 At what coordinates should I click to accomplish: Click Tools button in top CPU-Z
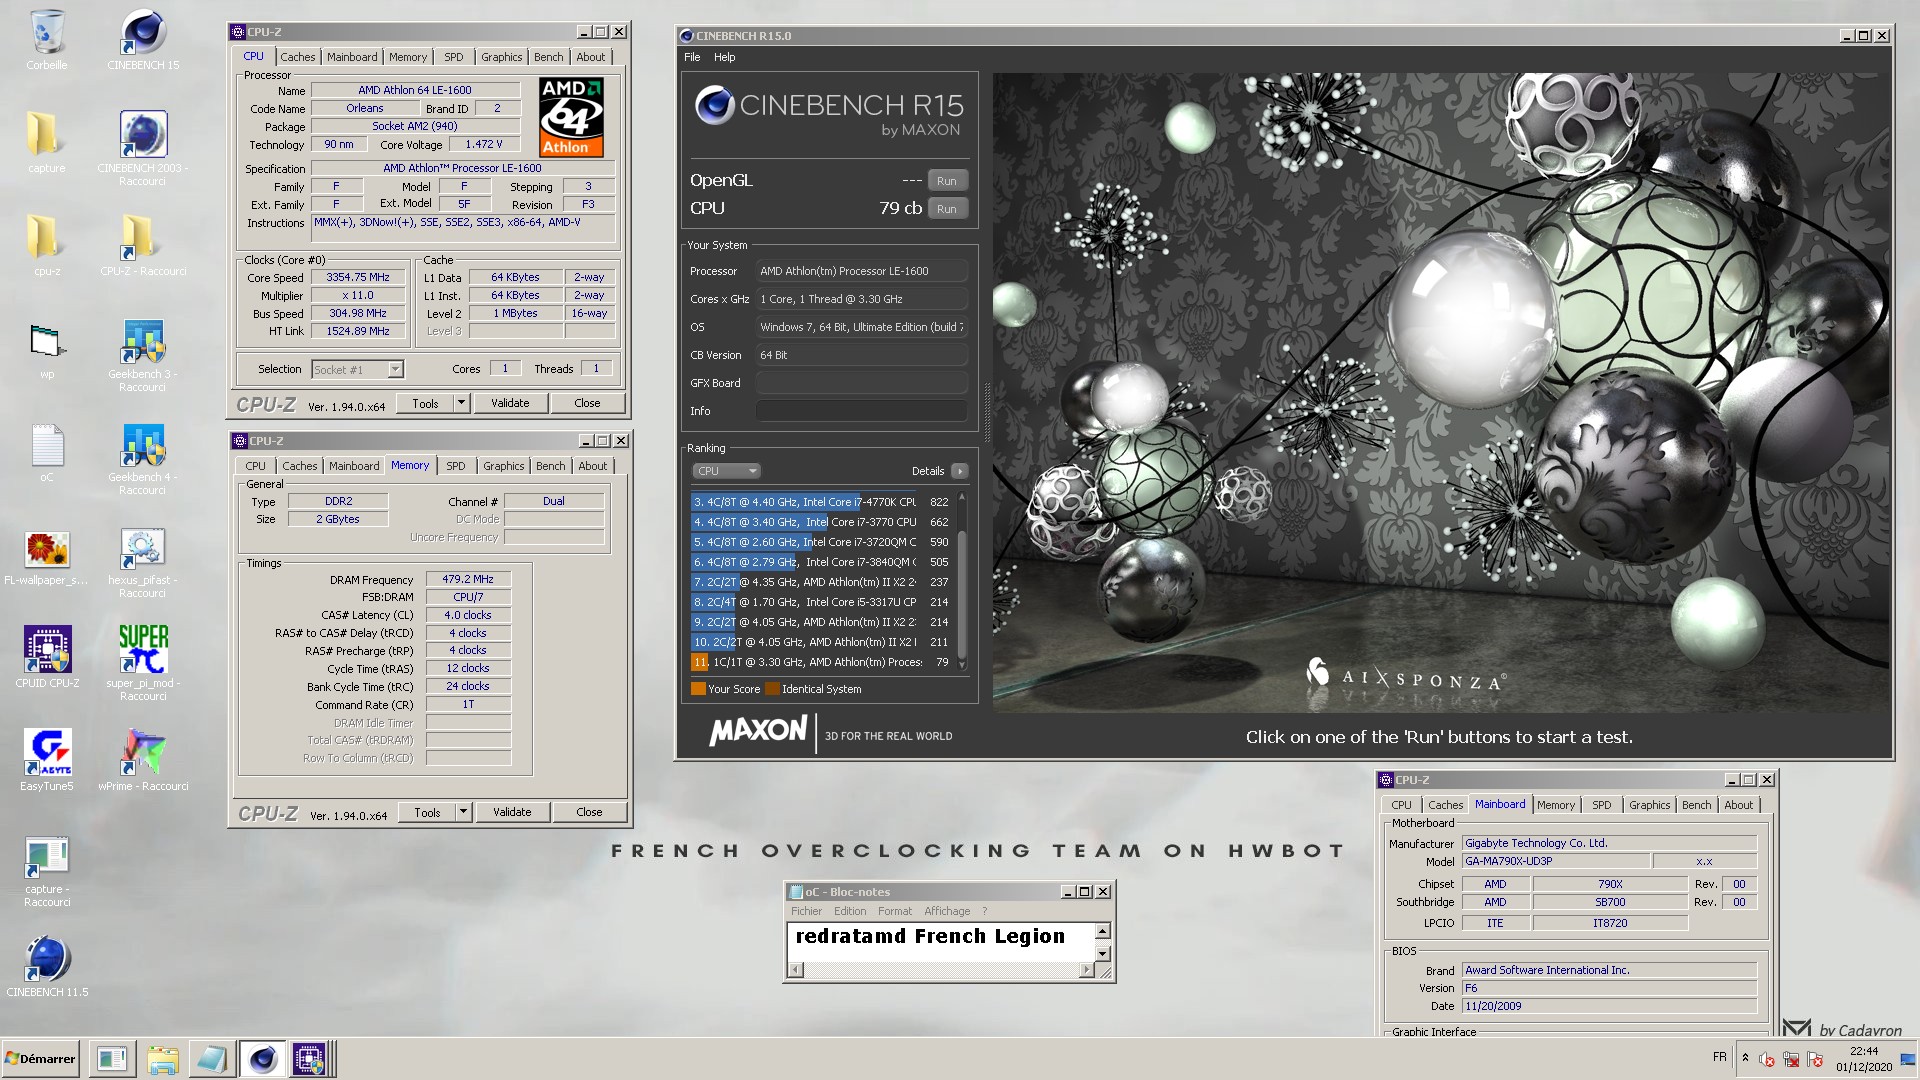coord(425,403)
